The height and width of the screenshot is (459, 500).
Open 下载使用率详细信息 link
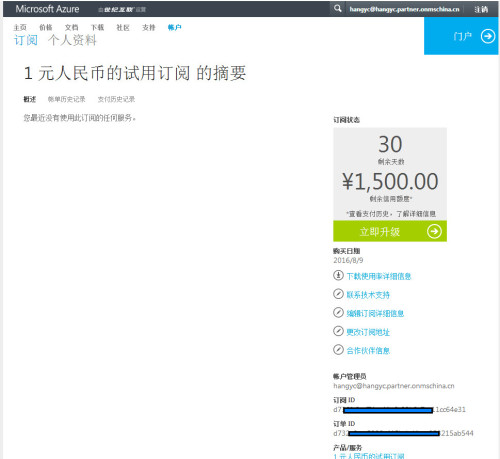click(379, 276)
